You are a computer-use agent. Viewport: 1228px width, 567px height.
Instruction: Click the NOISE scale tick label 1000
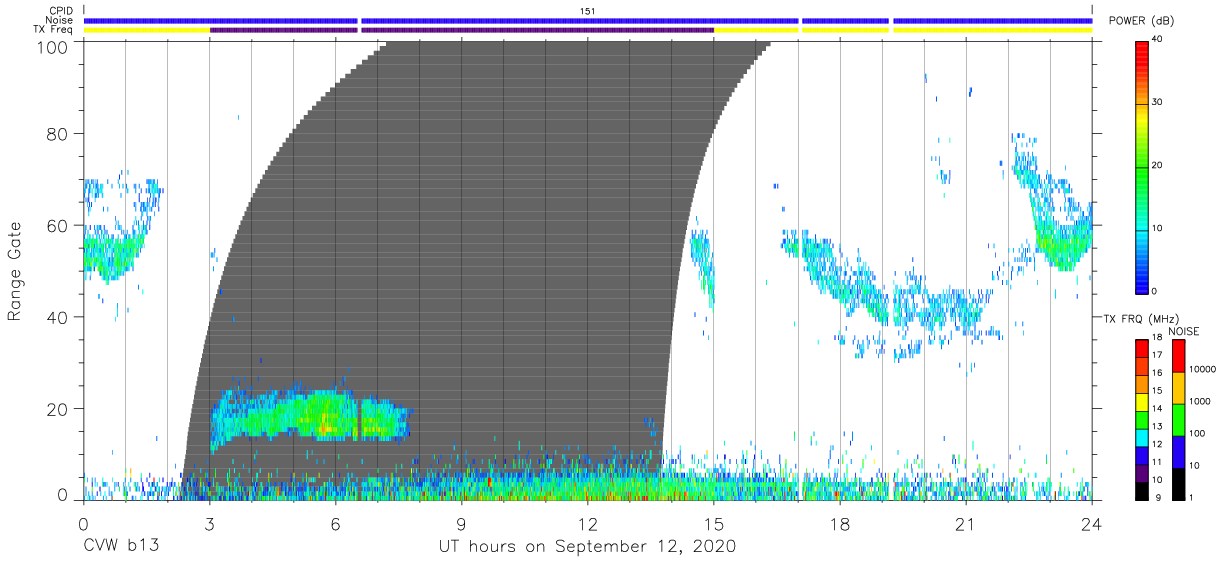click(x=1200, y=401)
